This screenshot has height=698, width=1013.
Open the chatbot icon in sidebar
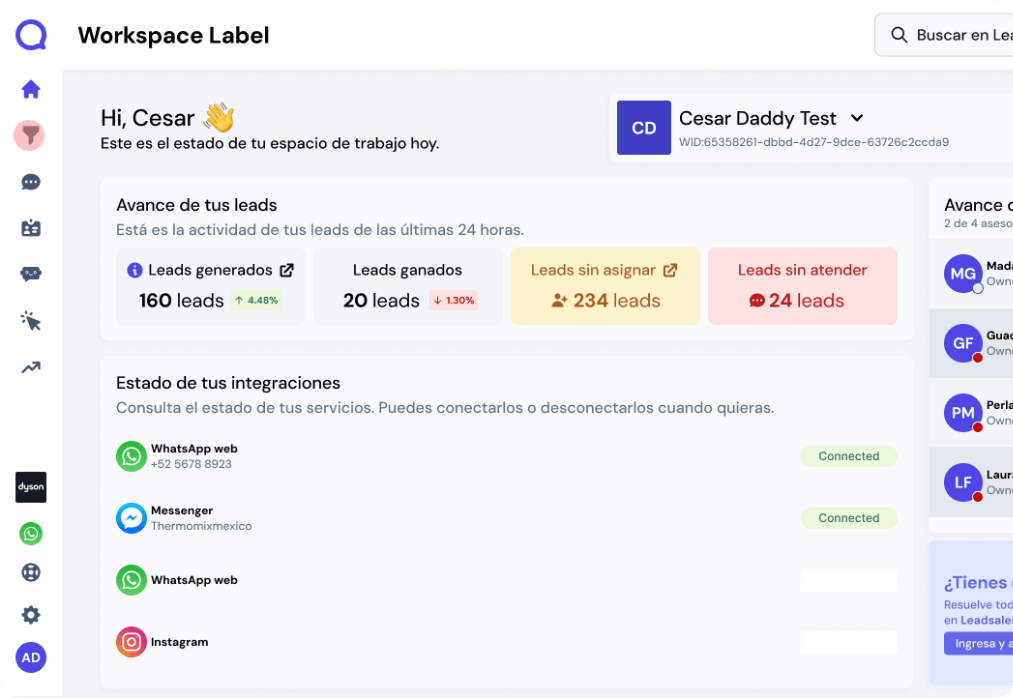[x=31, y=274]
